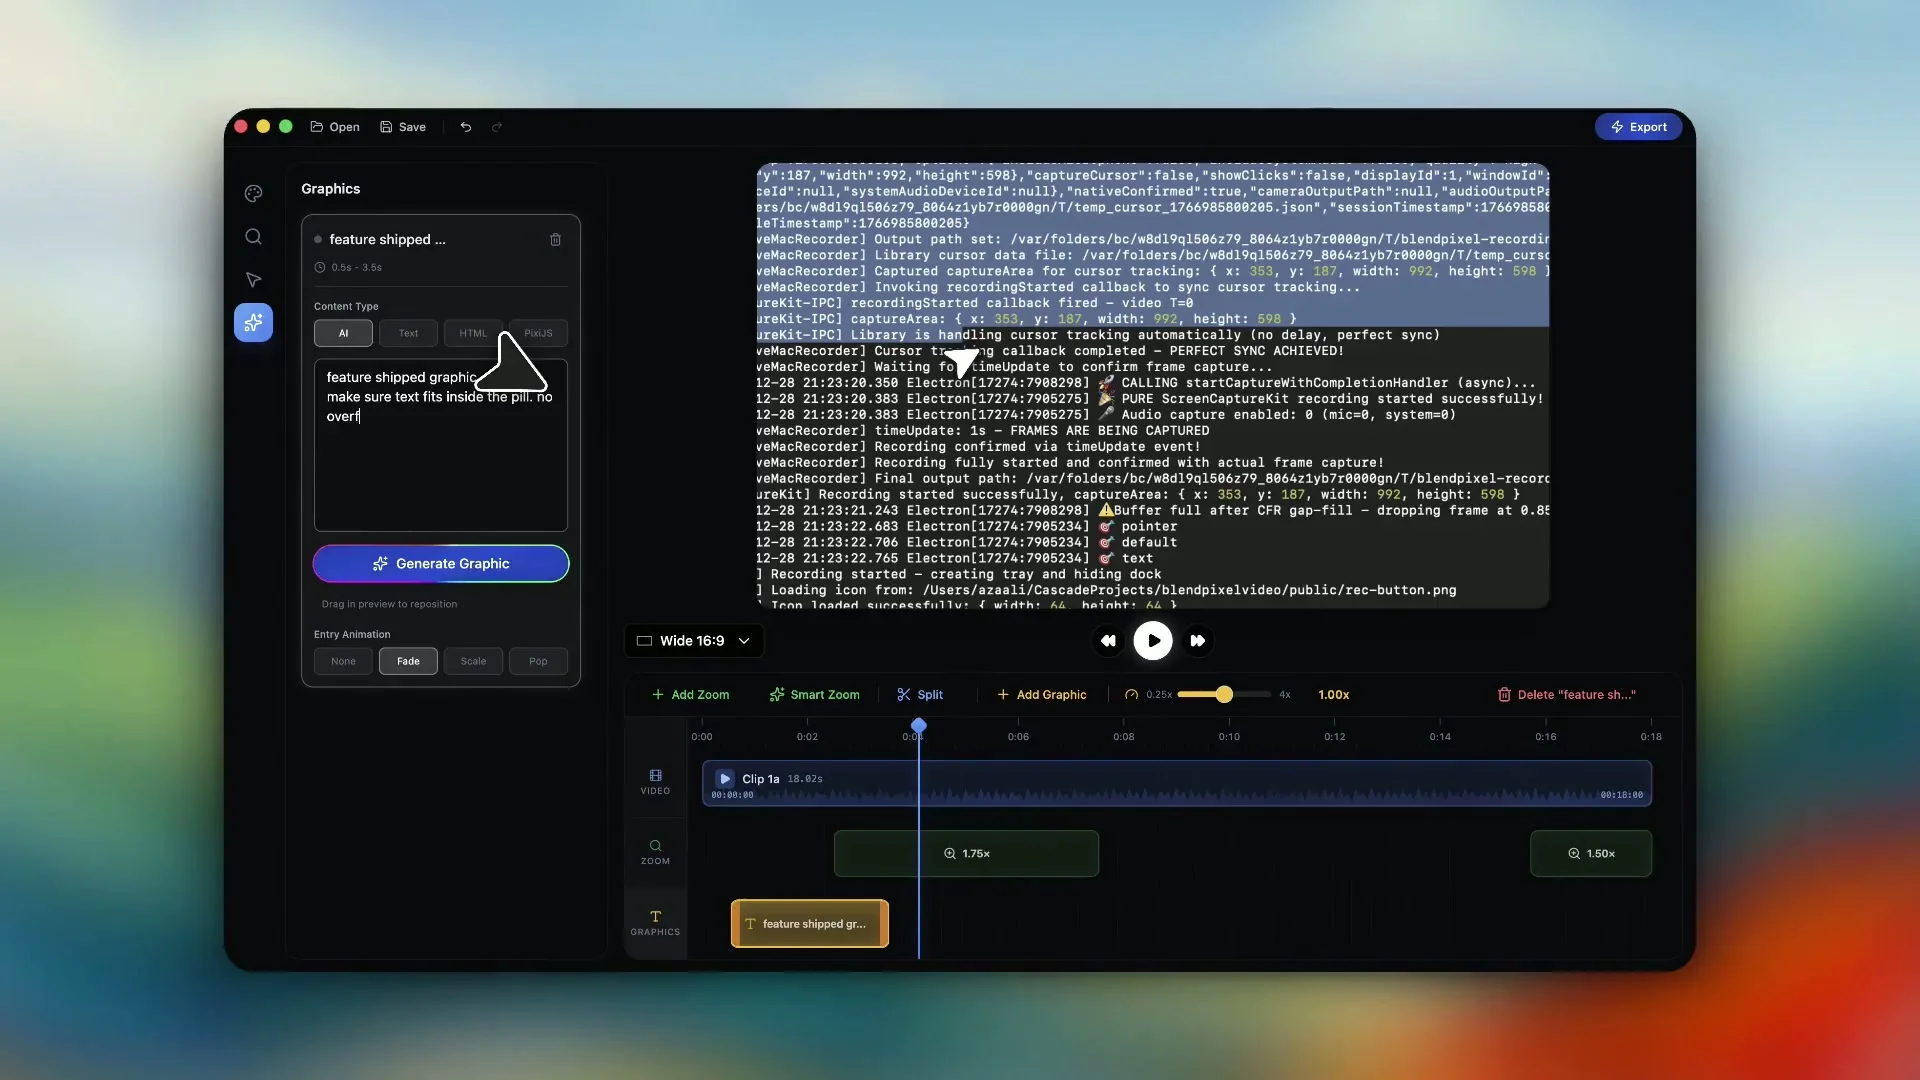Click the Graphics panel heading
The image size is (1920, 1080).
331,189
